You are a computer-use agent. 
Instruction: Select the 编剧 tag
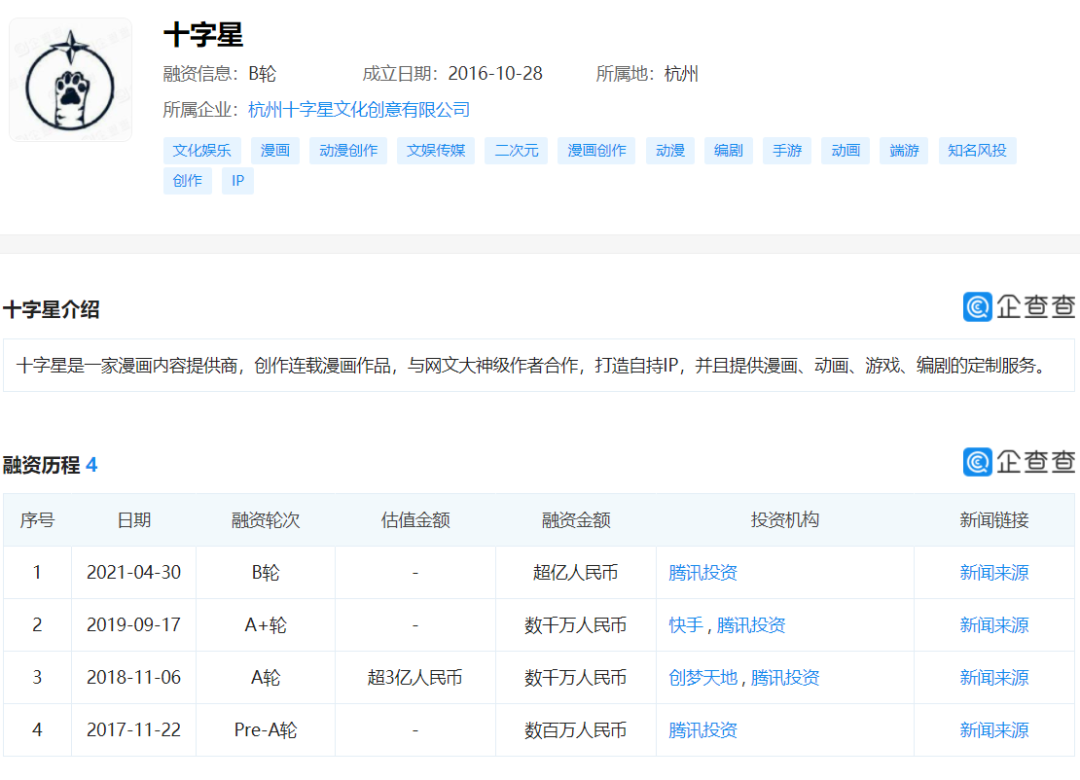(729, 150)
